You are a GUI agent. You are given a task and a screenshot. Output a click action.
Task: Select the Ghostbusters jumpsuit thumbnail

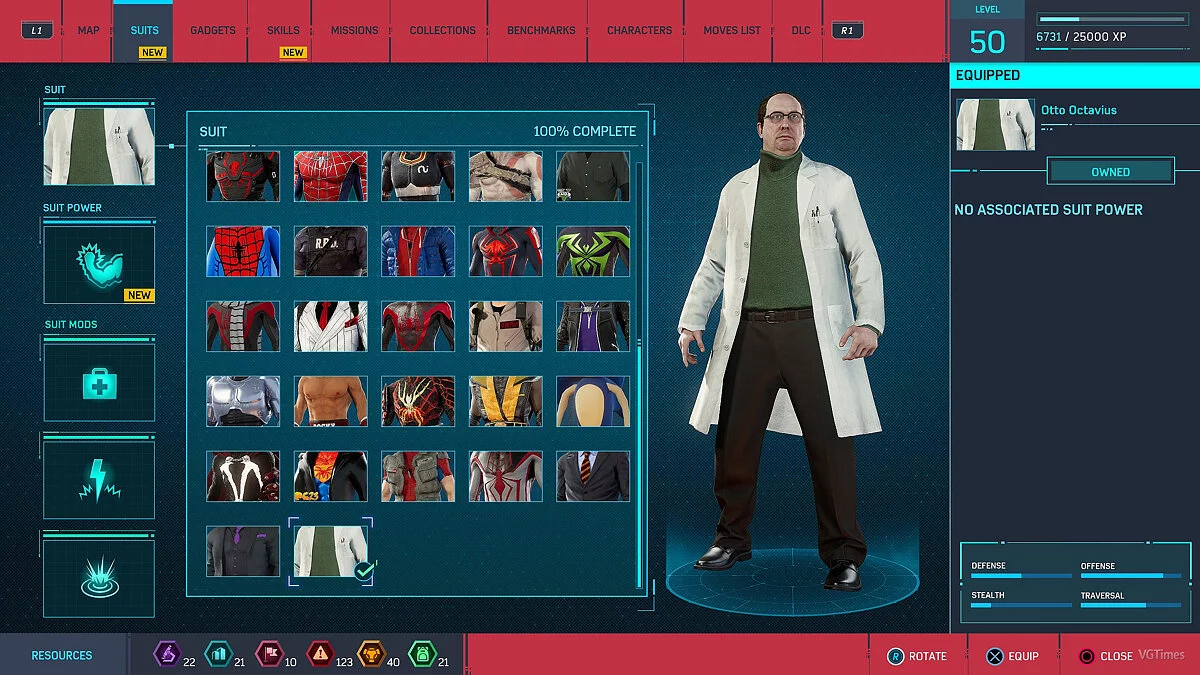pyautogui.click(x=506, y=326)
